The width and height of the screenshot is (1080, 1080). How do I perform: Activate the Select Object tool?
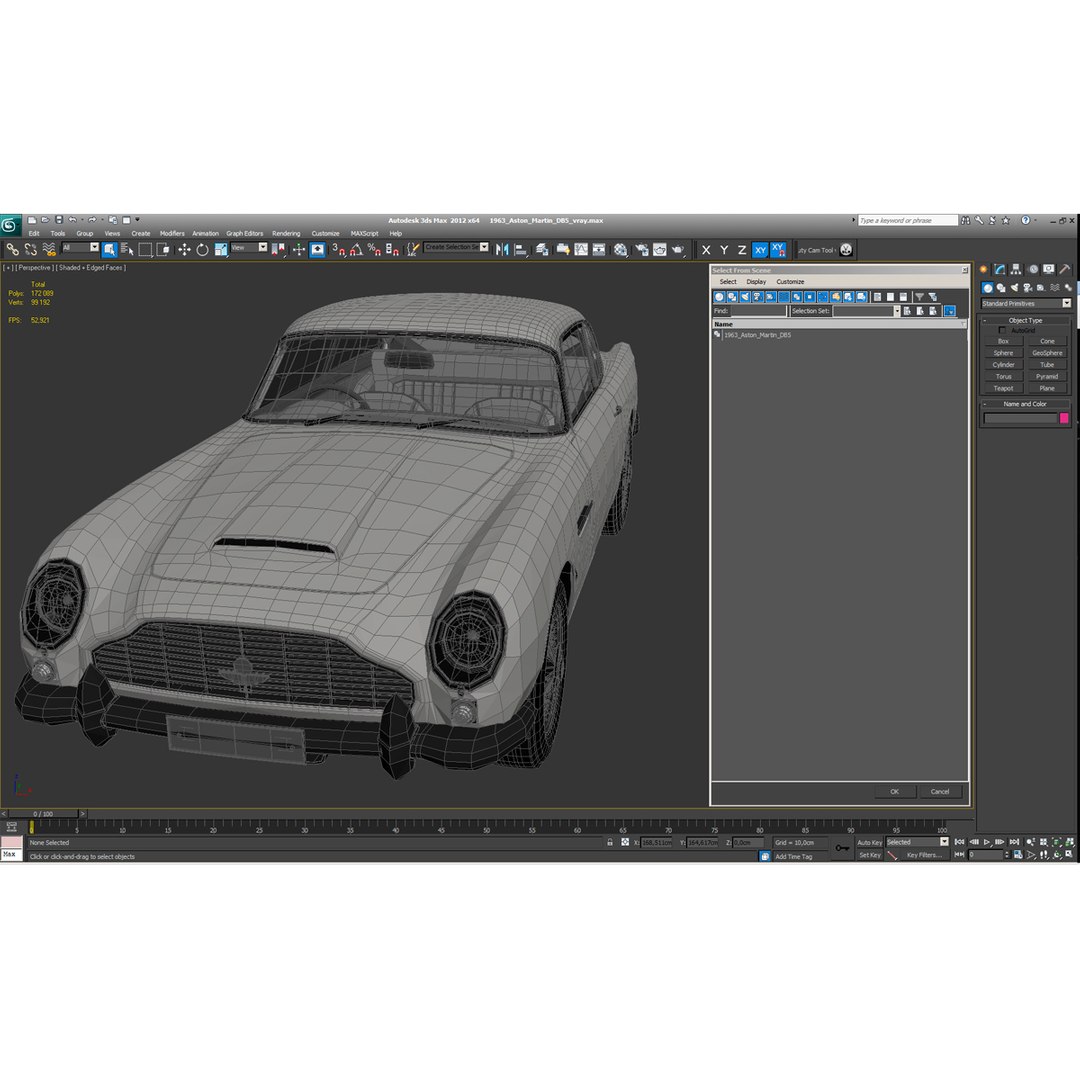[109, 250]
